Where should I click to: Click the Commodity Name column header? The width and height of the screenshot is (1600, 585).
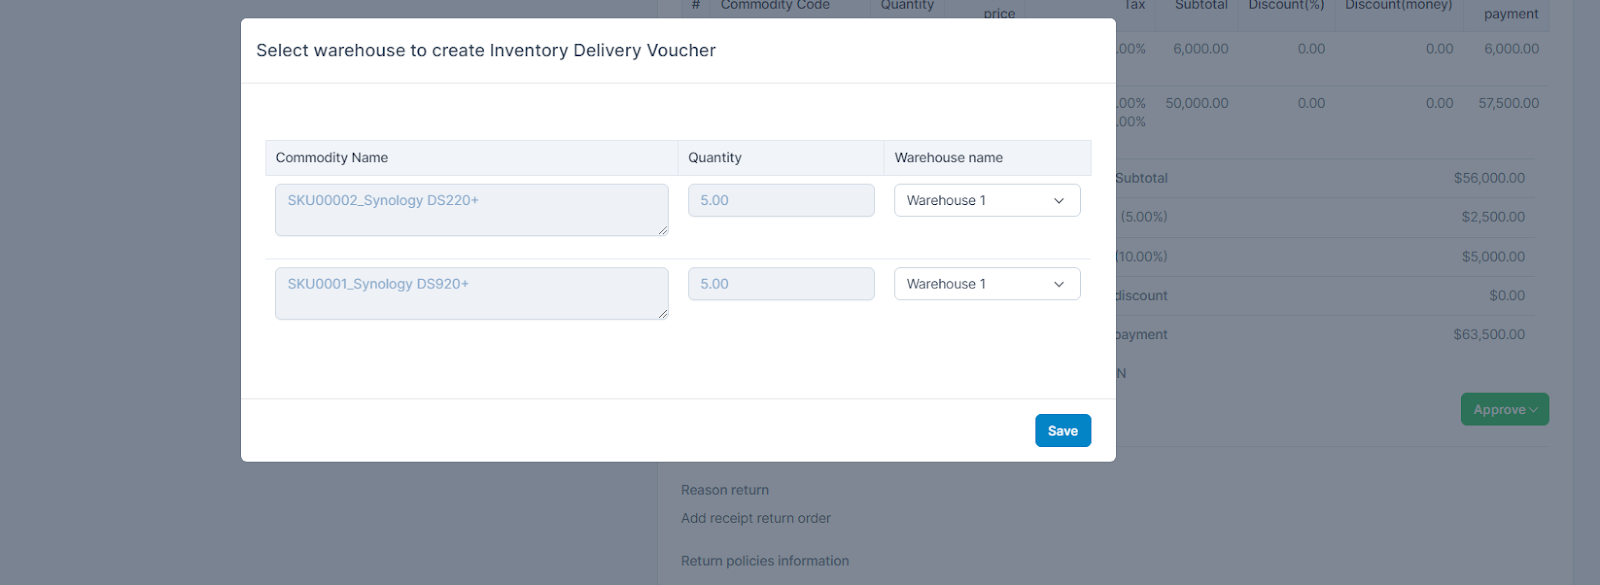tap(332, 158)
